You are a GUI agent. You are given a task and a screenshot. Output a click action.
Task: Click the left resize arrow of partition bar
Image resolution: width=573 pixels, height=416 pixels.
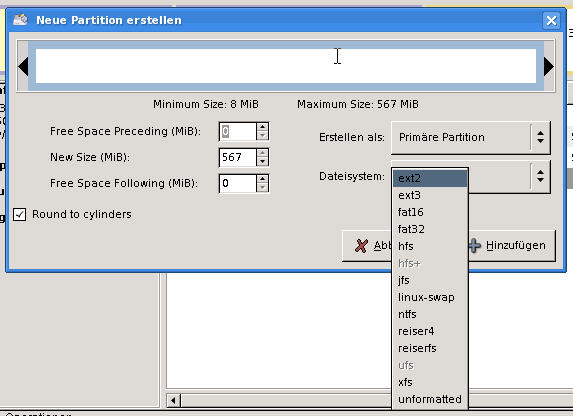coord(23,67)
